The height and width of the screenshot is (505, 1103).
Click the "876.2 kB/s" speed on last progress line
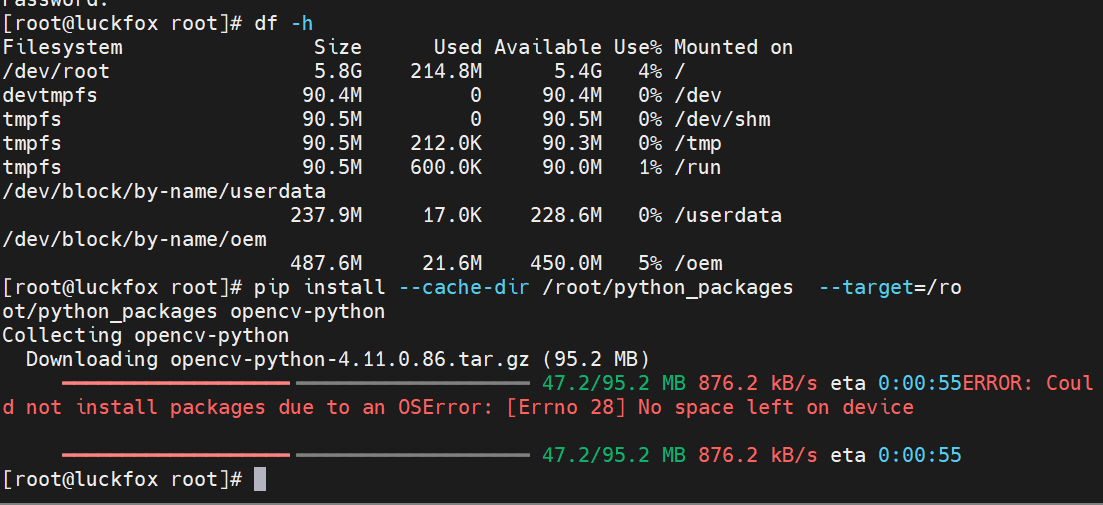[x=758, y=455]
